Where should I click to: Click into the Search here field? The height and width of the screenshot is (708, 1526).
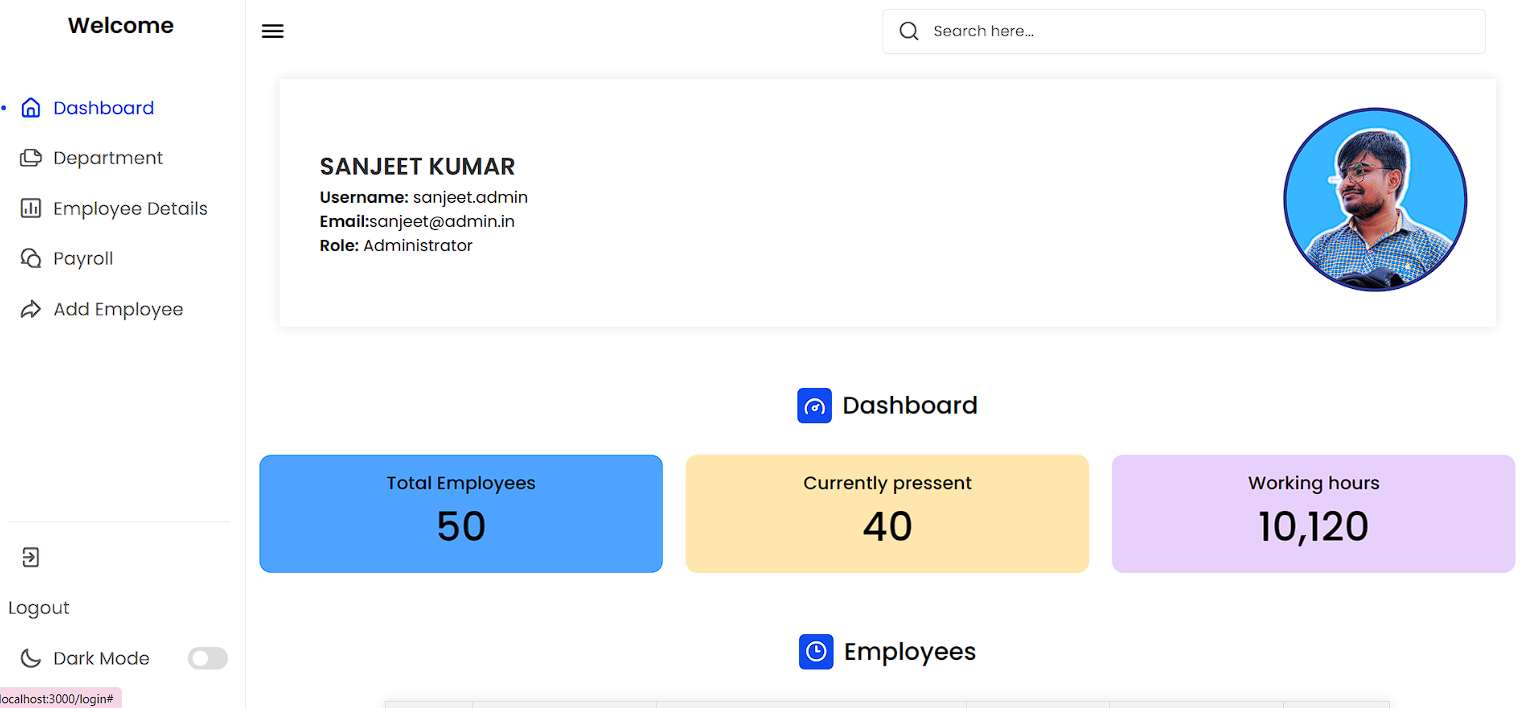pos(1184,31)
